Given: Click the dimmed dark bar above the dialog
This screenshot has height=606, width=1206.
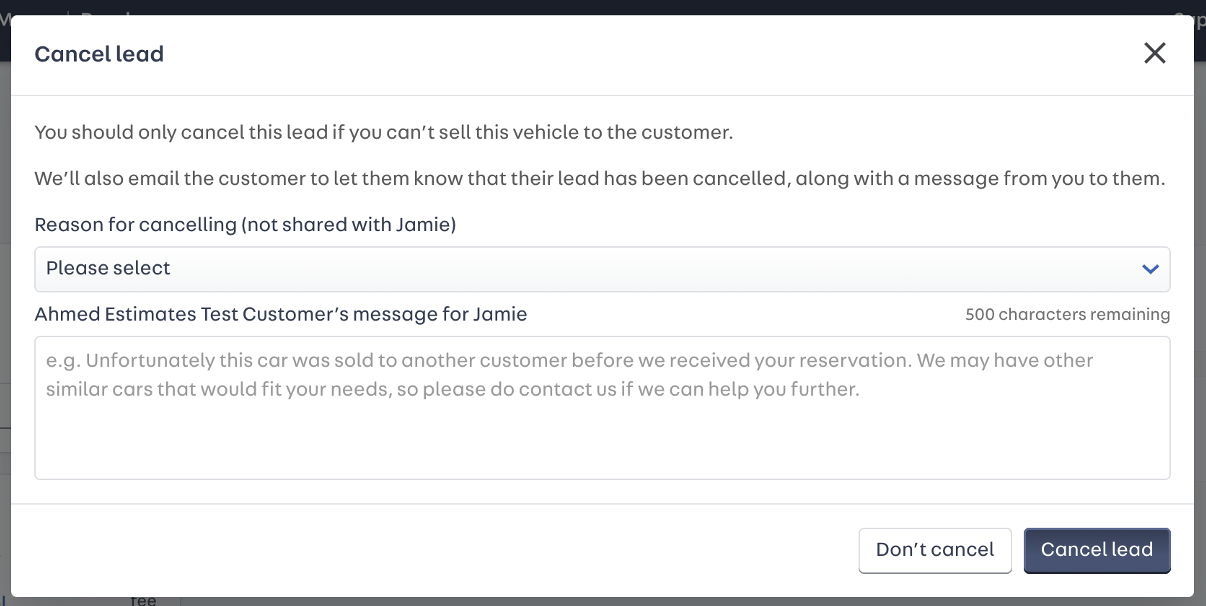Looking at the screenshot, I should [x=600, y=7].
